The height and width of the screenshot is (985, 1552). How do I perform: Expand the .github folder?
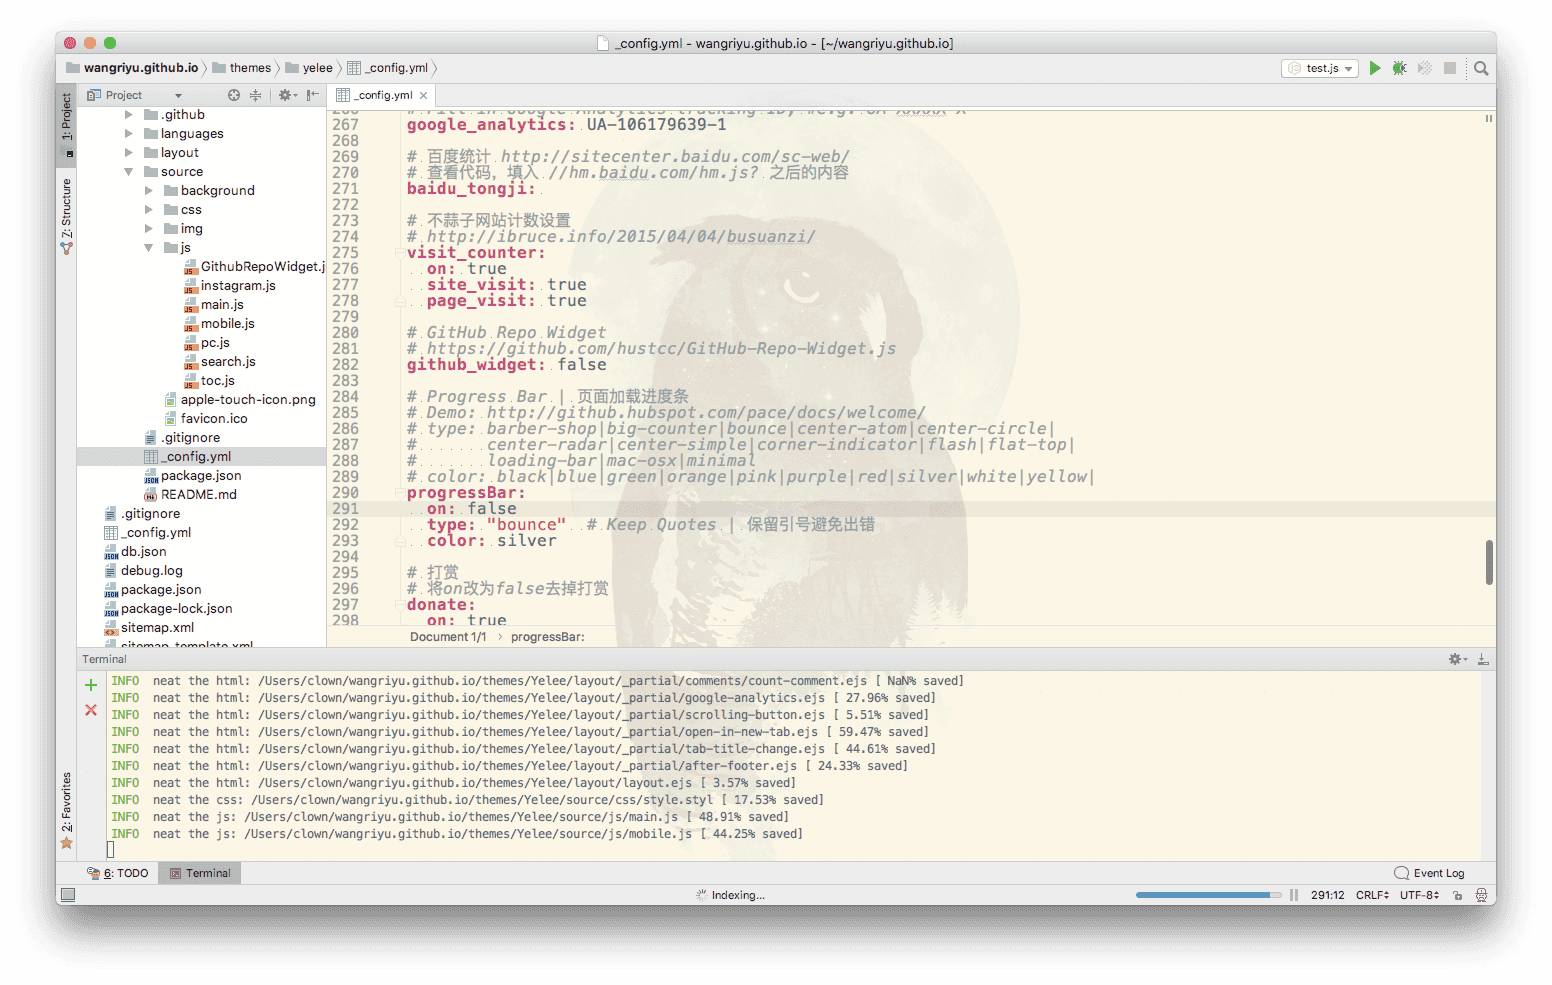pyautogui.click(x=128, y=115)
